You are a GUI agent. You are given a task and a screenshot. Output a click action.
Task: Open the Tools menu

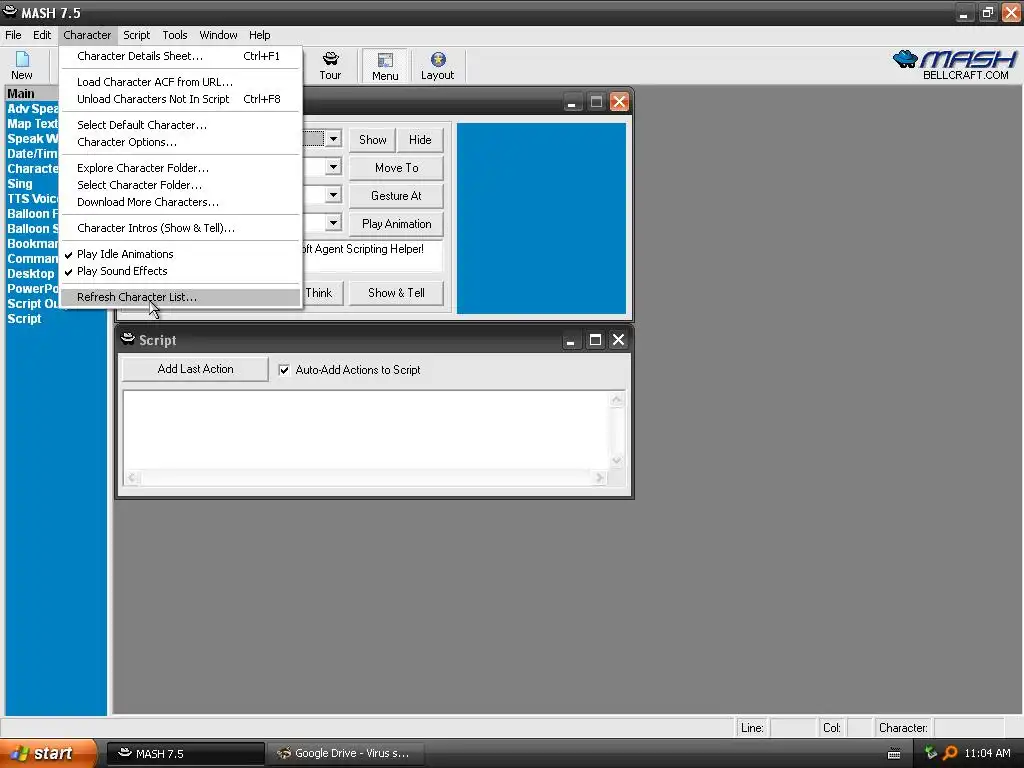[174, 35]
